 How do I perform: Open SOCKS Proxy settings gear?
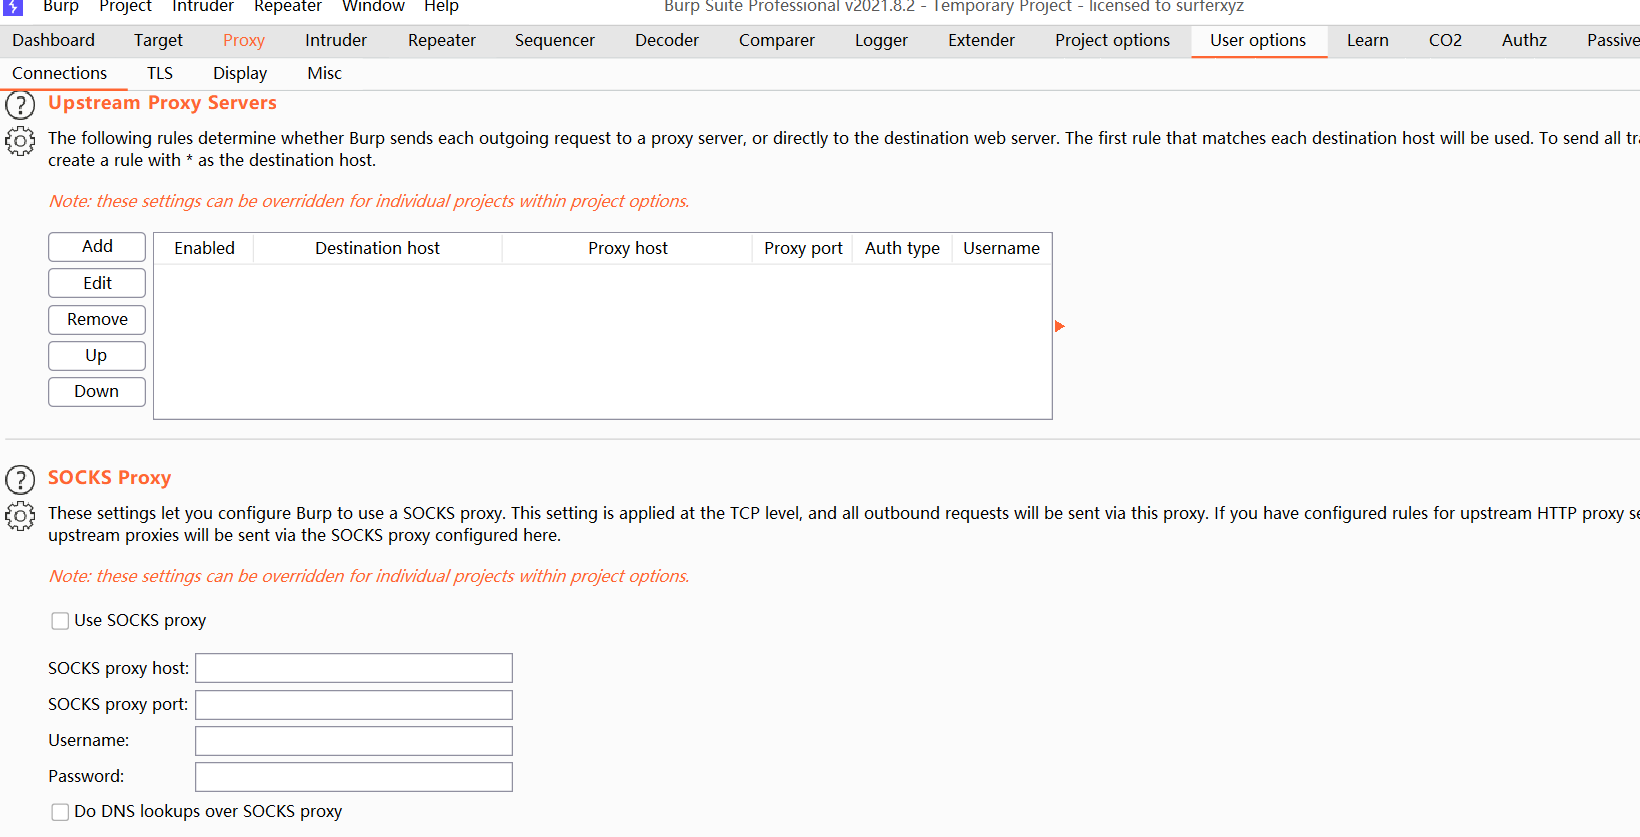click(x=20, y=516)
